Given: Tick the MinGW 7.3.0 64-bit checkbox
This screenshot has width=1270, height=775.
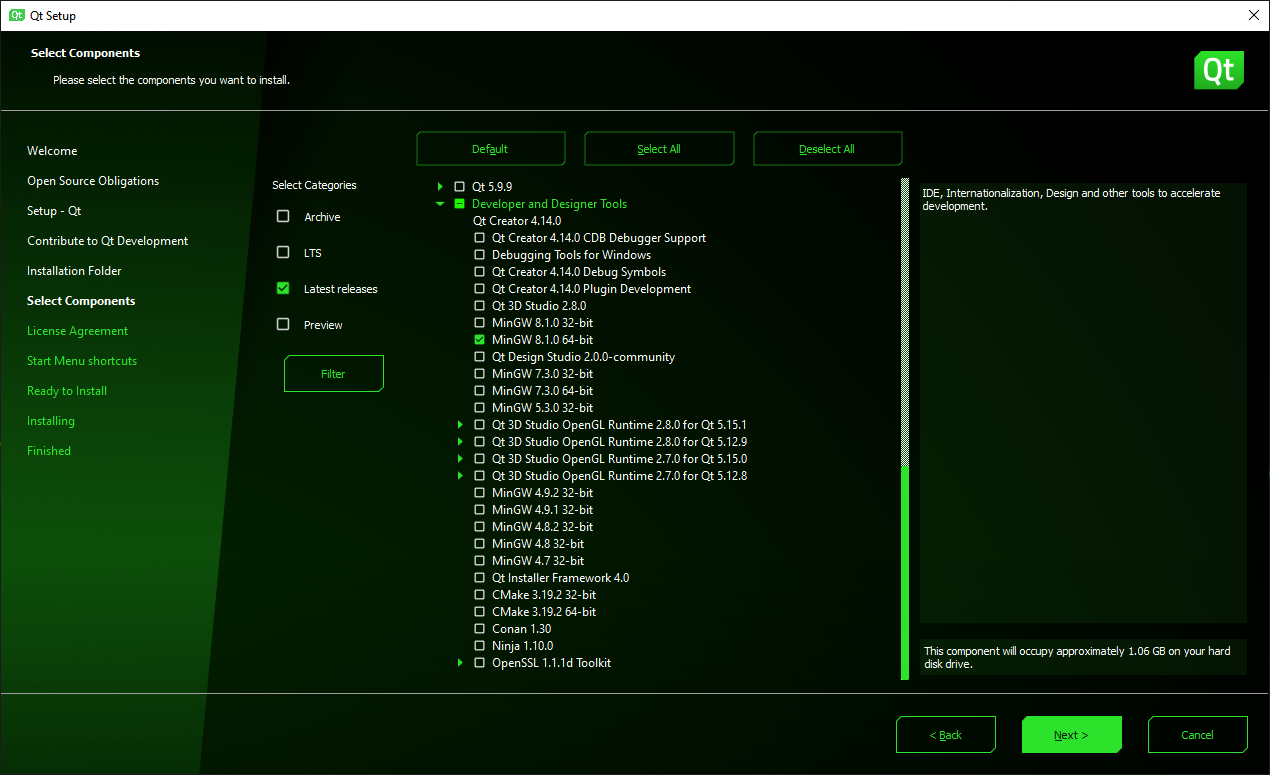Looking at the screenshot, I should coord(480,391).
